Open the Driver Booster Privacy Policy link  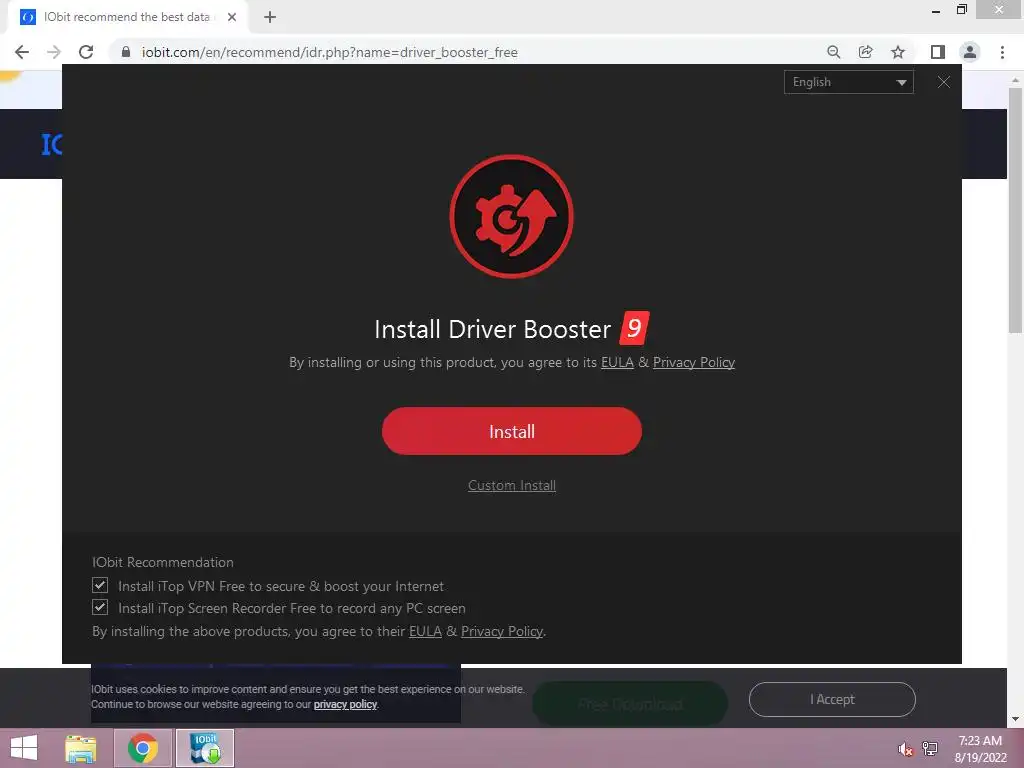(694, 362)
